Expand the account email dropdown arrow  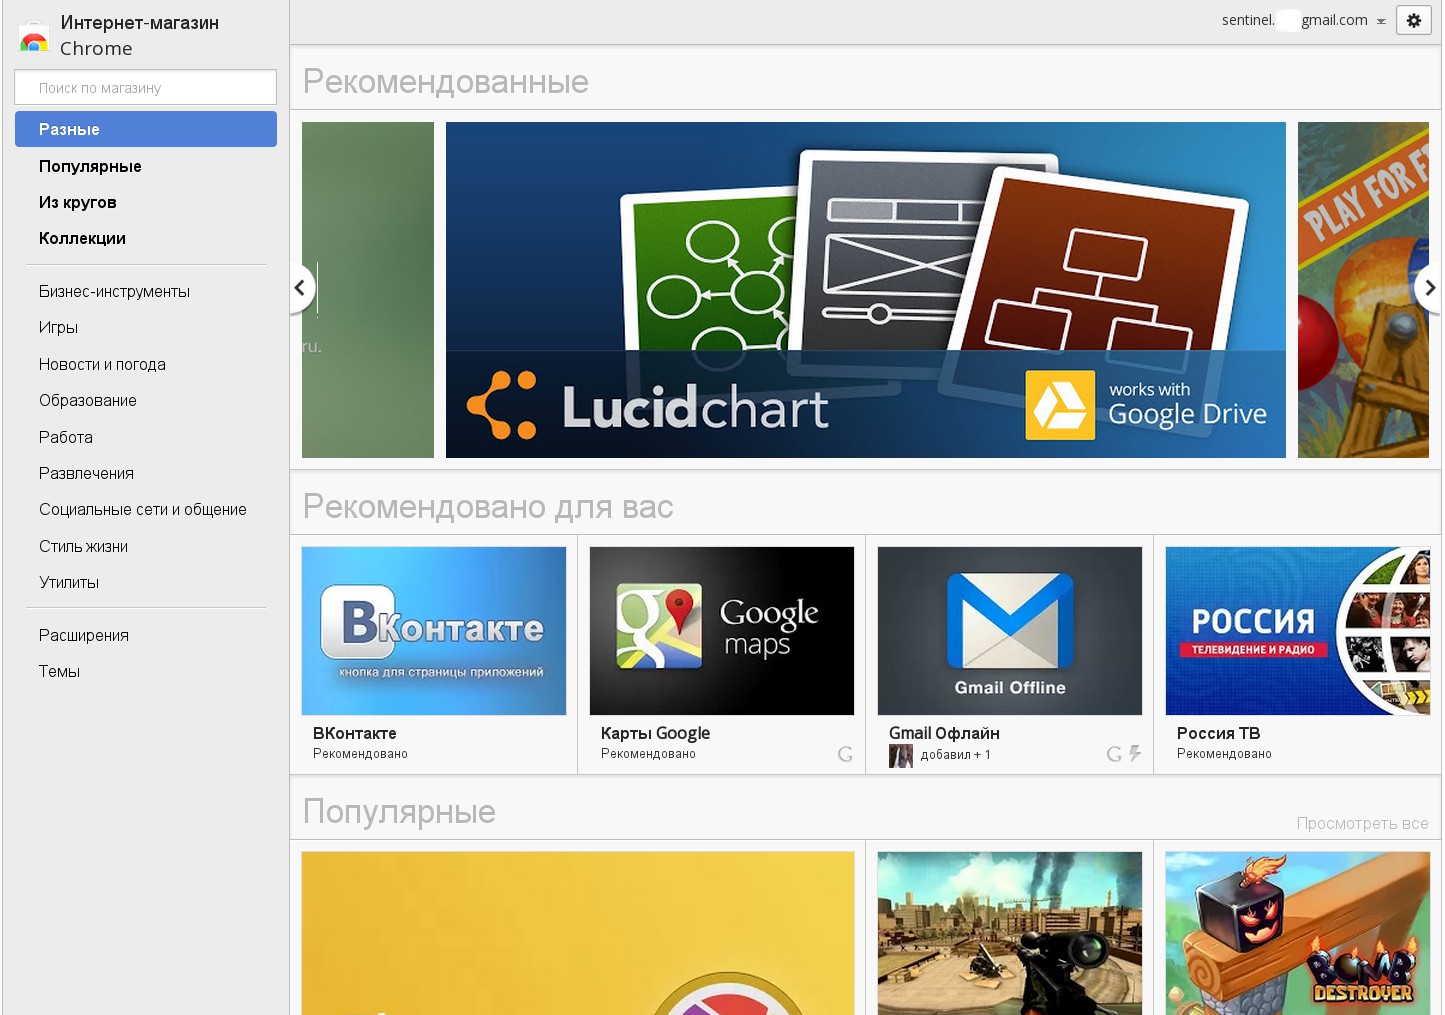(1381, 21)
